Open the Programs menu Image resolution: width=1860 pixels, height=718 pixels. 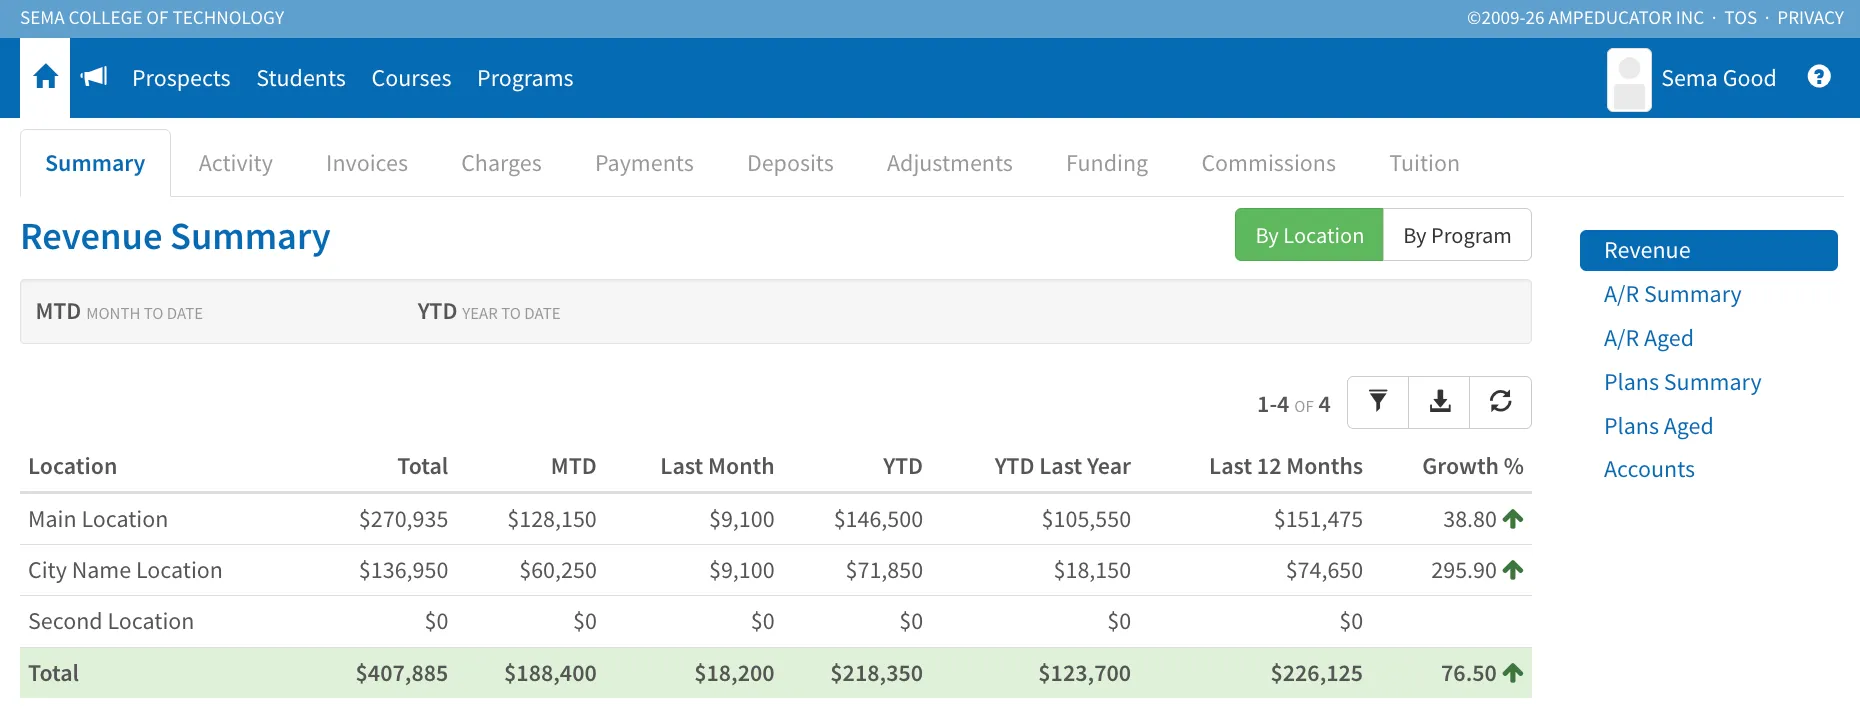click(525, 78)
